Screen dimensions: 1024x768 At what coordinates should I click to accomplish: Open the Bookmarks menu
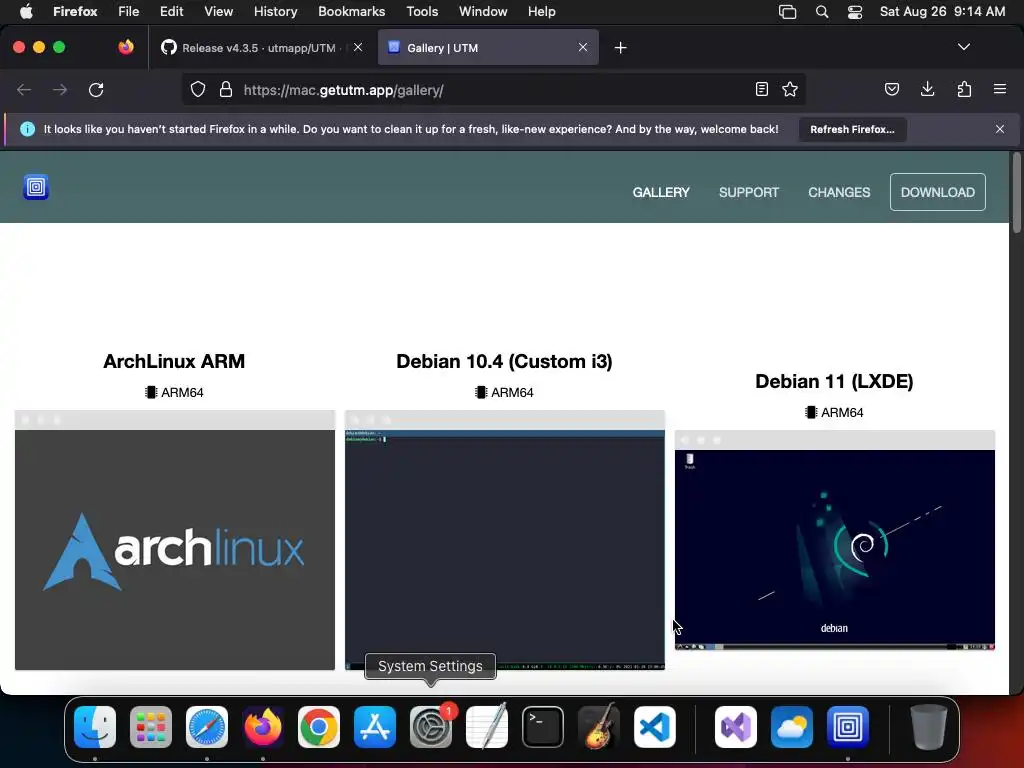351,11
